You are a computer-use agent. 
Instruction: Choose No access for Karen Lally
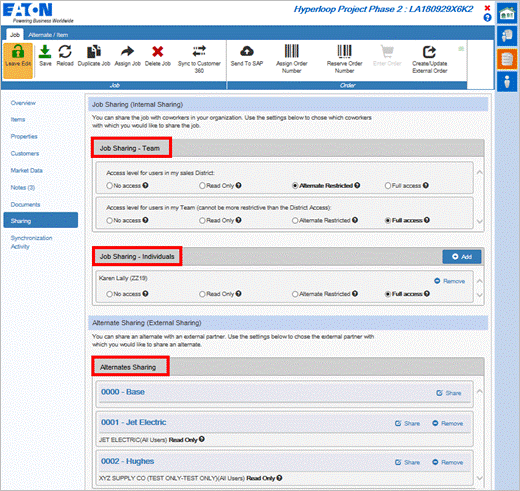pyautogui.click(x=109, y=294)
